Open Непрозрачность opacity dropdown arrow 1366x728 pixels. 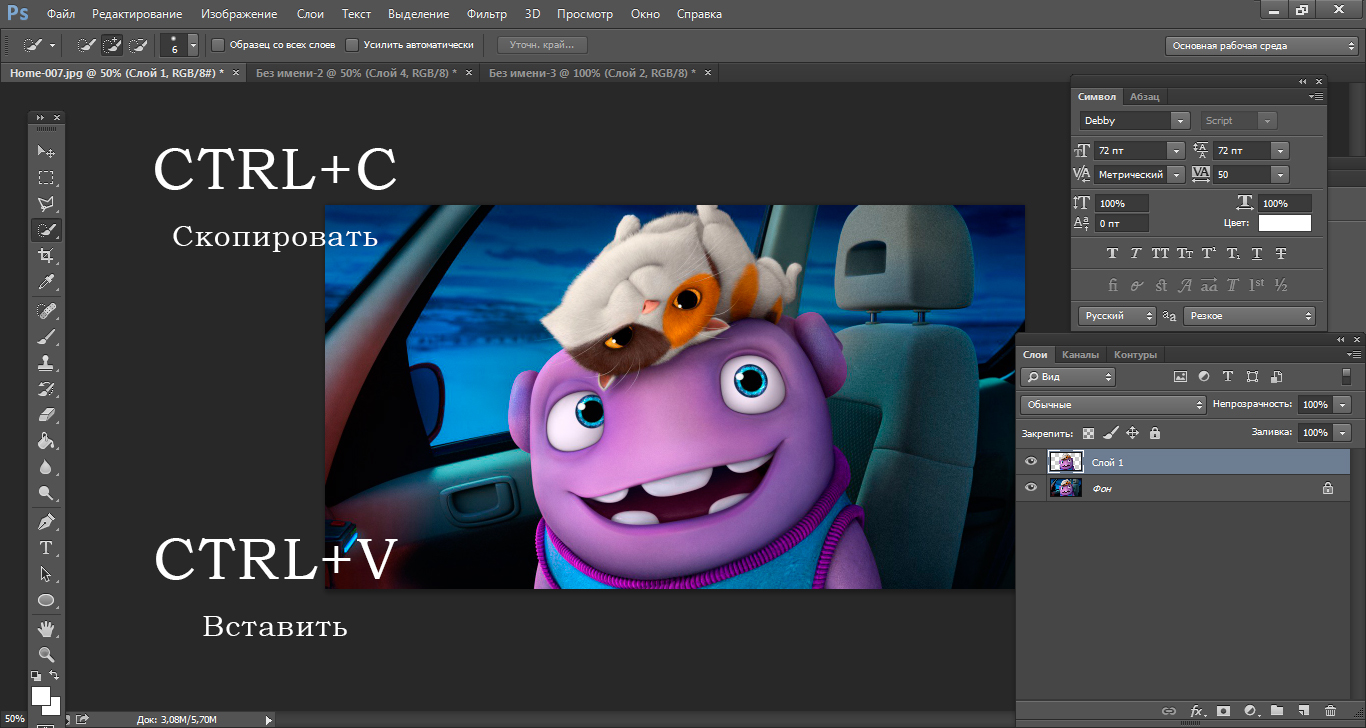pyautogui.click(x=1342, y=405)
